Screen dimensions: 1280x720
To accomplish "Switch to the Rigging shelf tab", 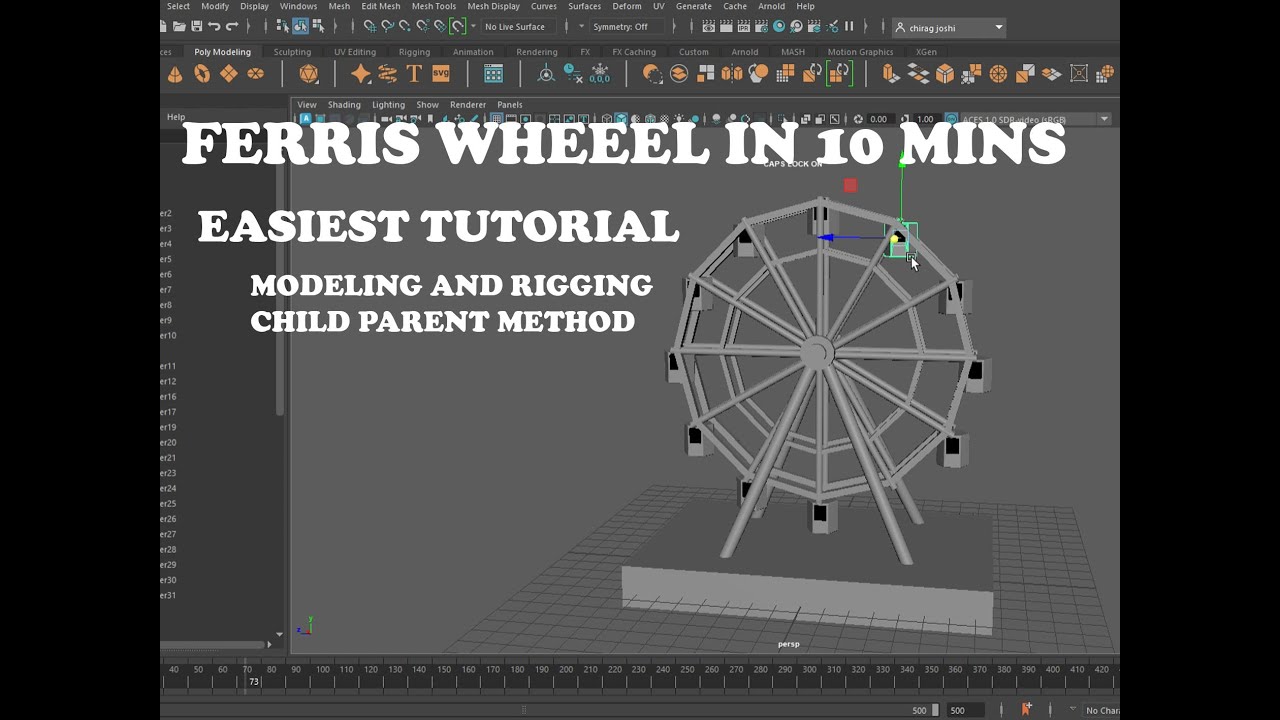I will pyautogui.click(x=414, y=52).
